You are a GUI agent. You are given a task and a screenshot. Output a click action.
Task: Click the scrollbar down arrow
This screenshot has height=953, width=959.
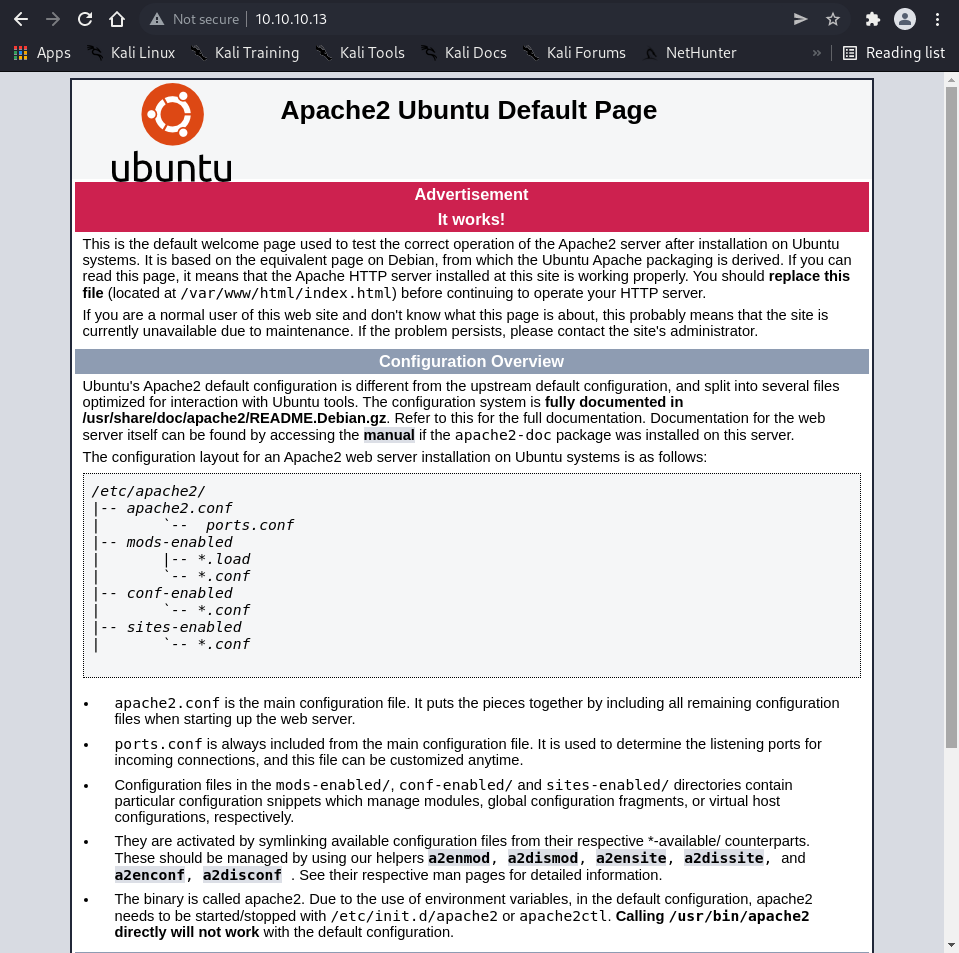click(x=951, y=945)
